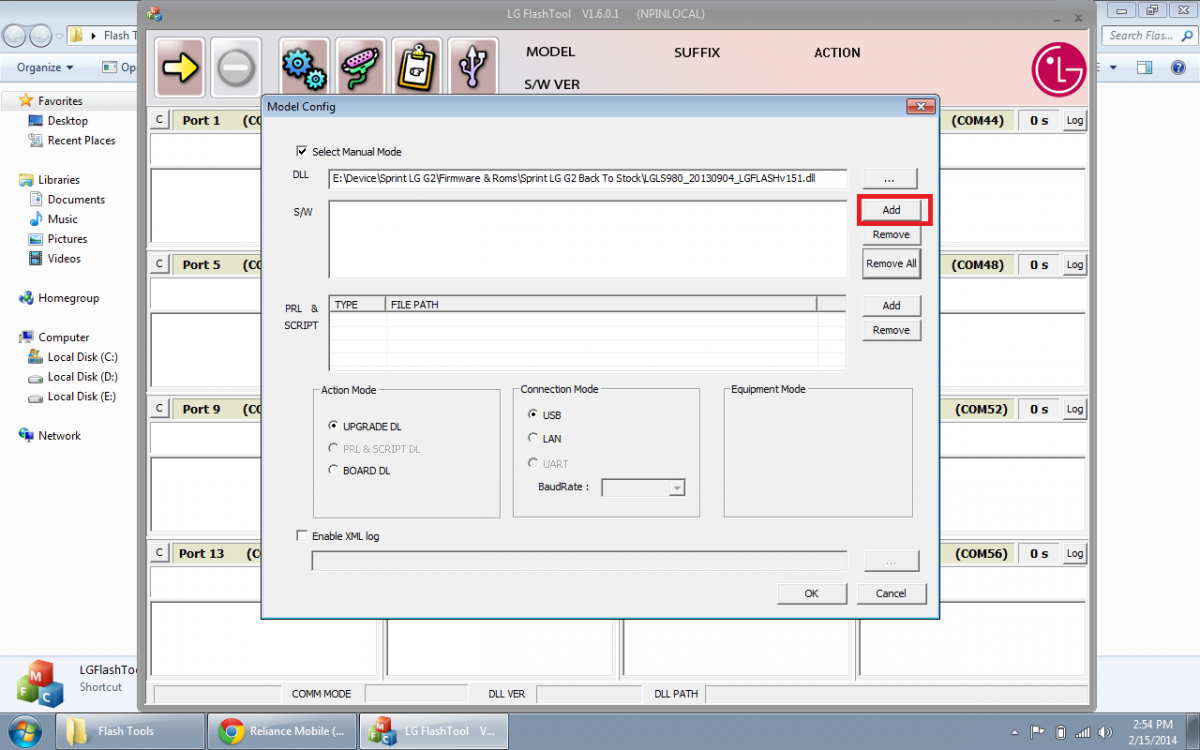1200x750 pixels.
Task: Uncheck Select Manual Mode checkbox
Action: (x=302, y=152)
